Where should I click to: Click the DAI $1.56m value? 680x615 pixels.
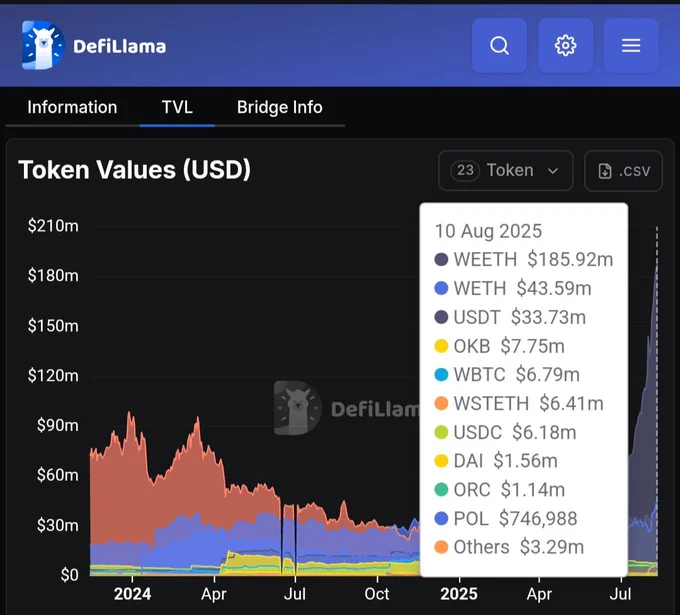(526, 461)
